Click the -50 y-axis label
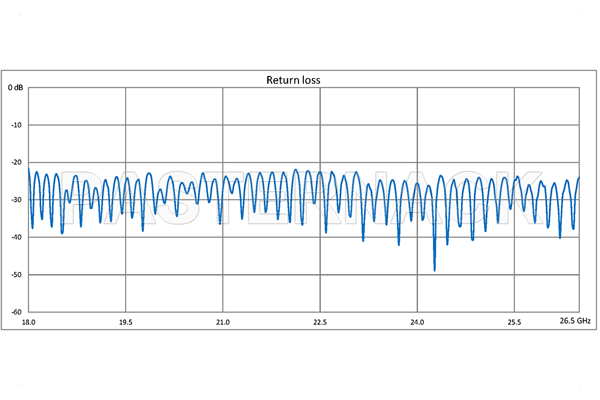Viewport: 600px width, 400px height. [x=17, y=275]
